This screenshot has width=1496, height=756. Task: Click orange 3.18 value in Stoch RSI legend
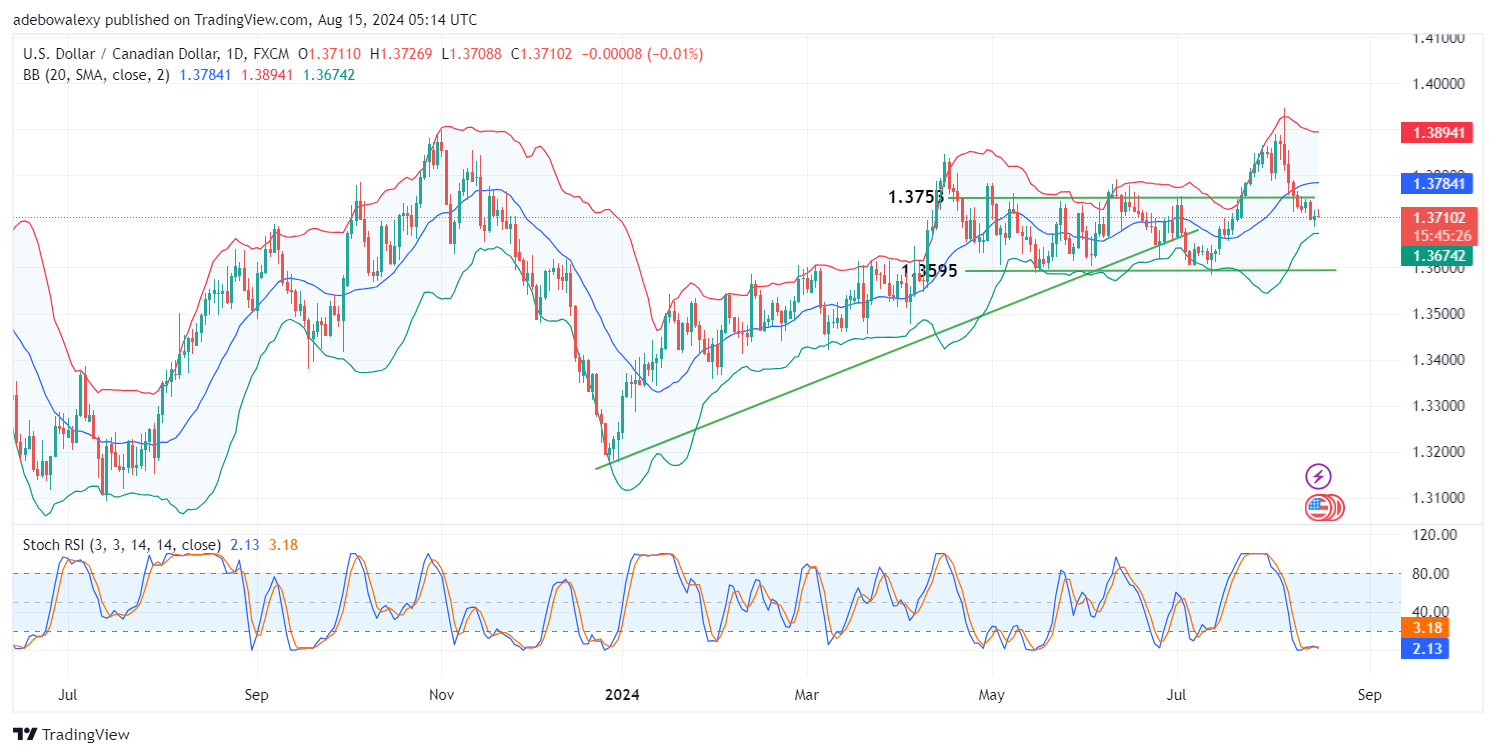click(x=283, y=545)
